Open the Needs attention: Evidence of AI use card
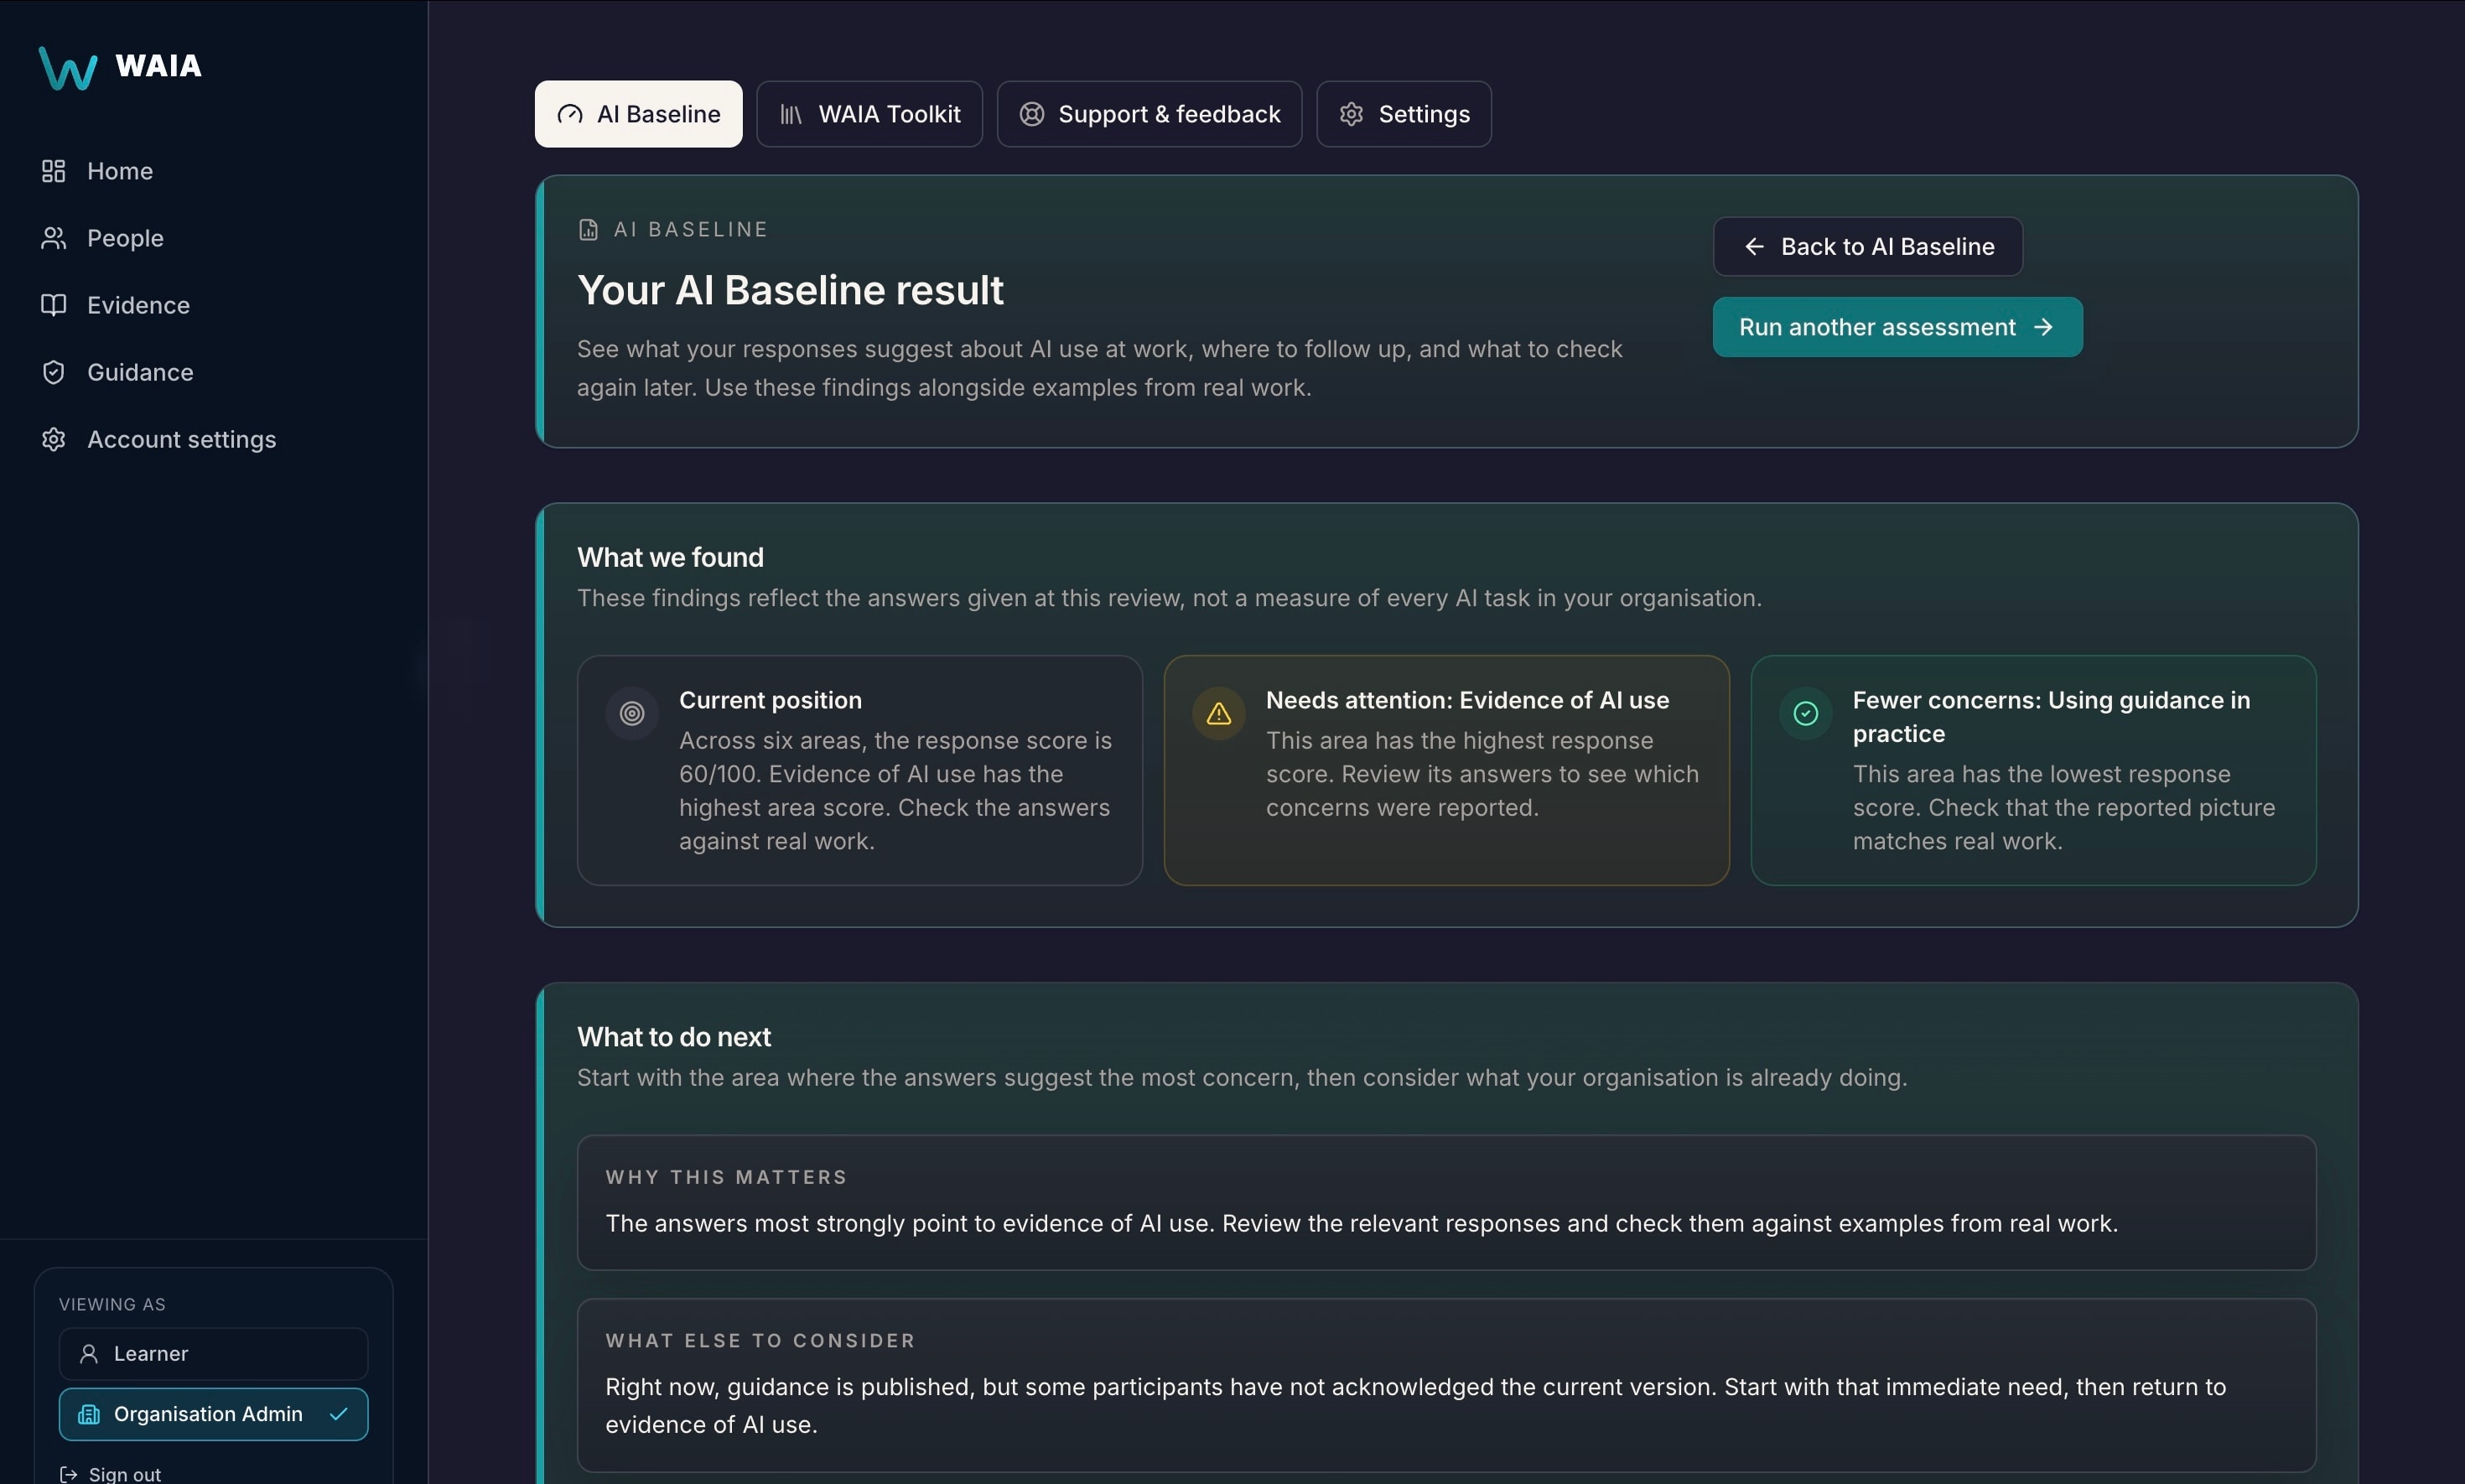Viewport: 2465px width, 1484px height. [x=1446, y=770]
